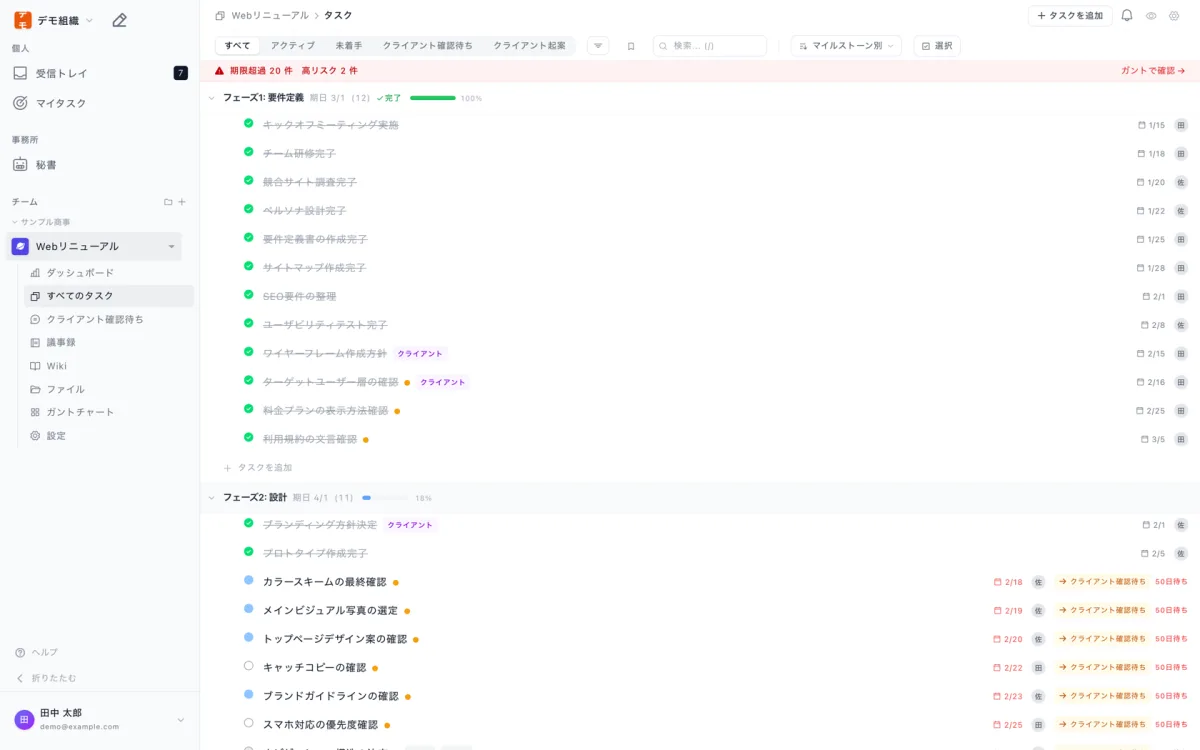1200x750 pixels.
Task: Uncheck completed task 競合サイト調査完了
Action: [249, 181]
